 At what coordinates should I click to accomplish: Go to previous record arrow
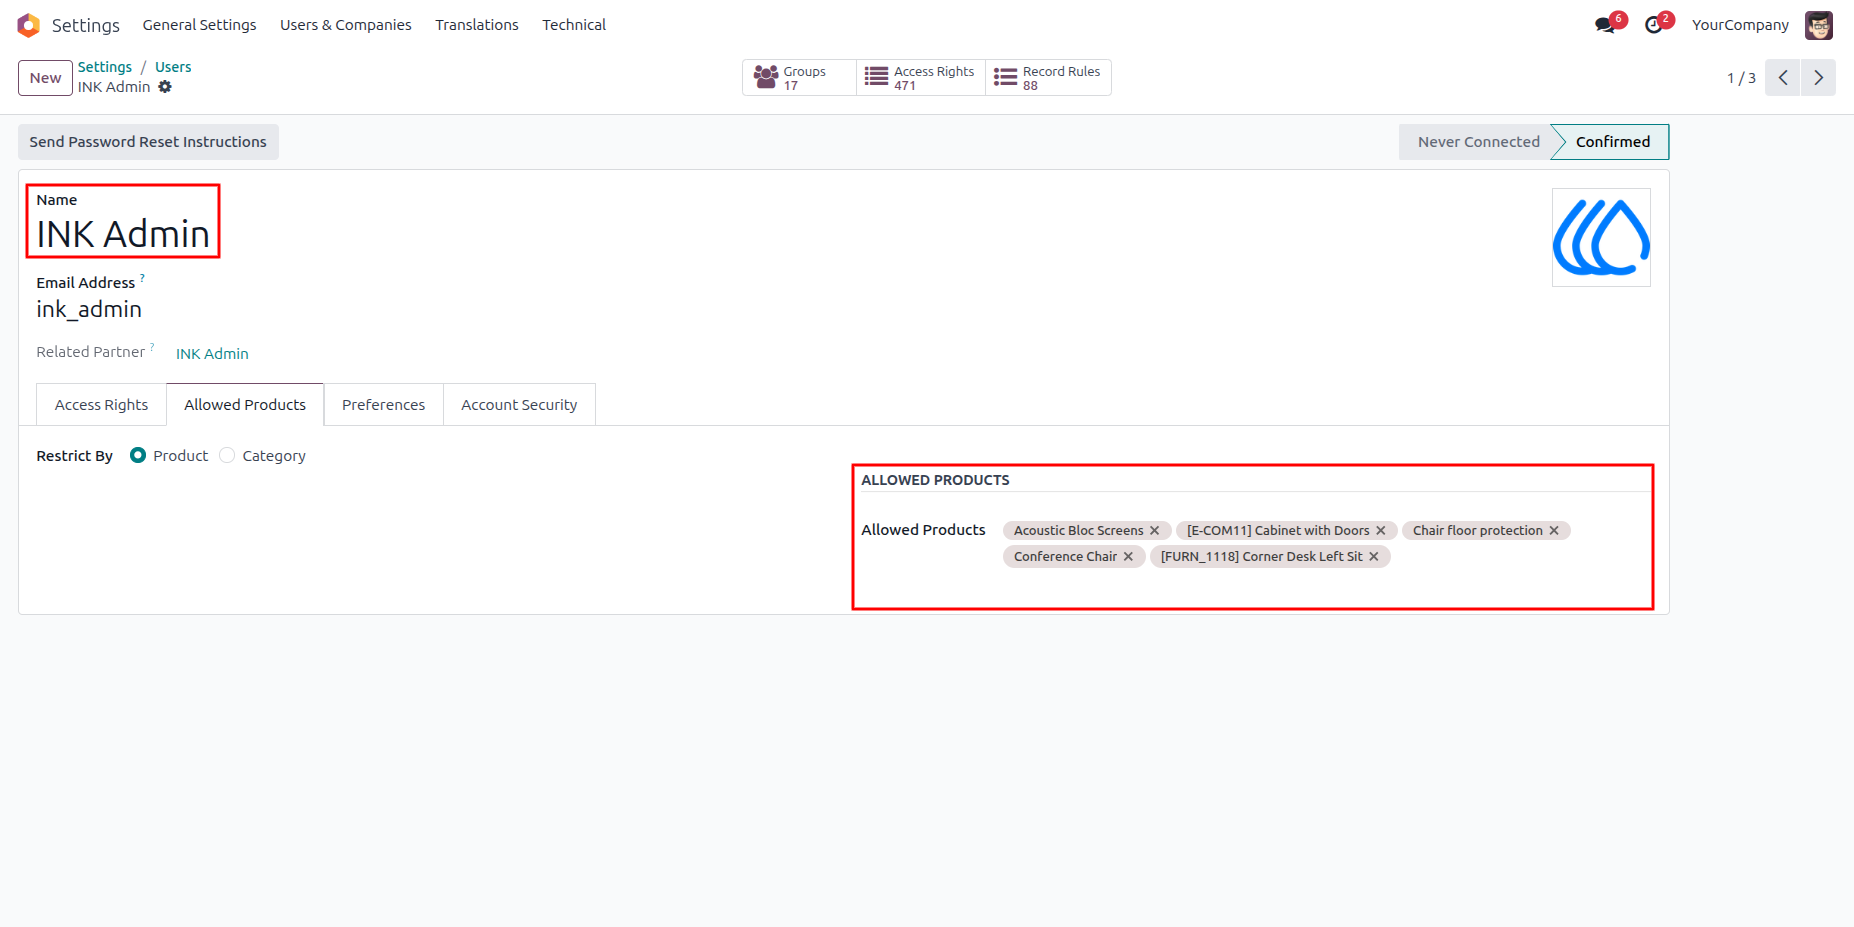(x=1783, y=78)
